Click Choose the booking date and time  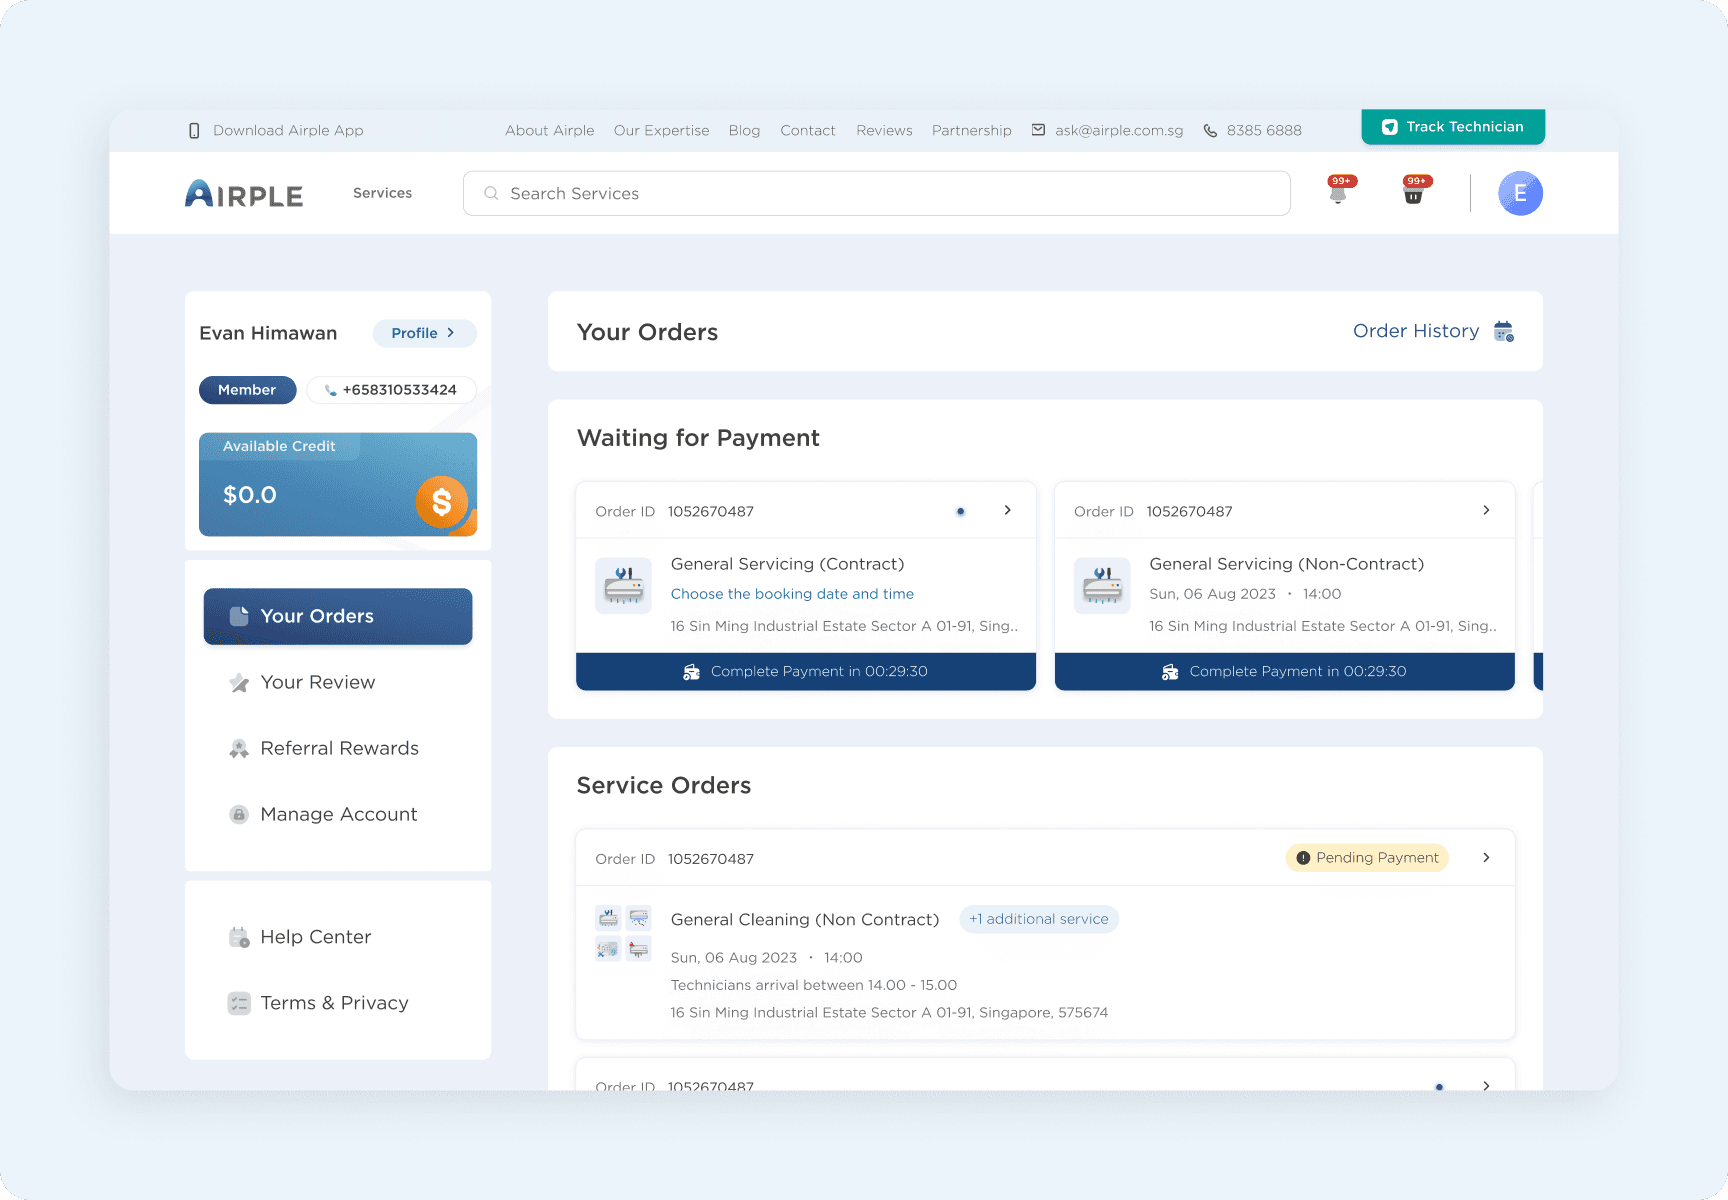[x=792, y=594]
